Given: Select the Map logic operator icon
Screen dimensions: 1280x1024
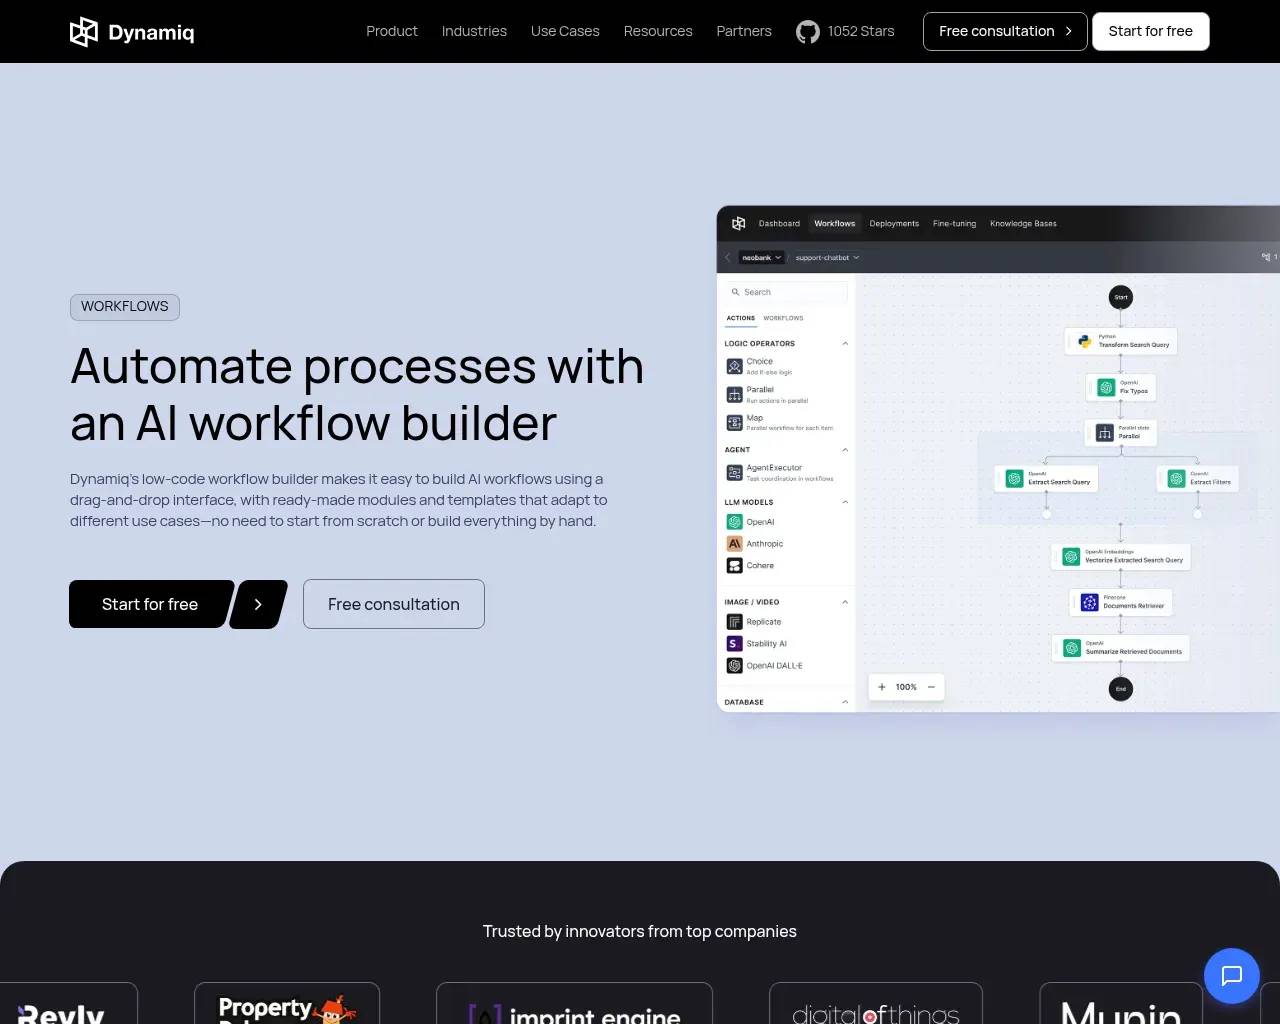Looking at the screenshot, I should click(734, 422).
